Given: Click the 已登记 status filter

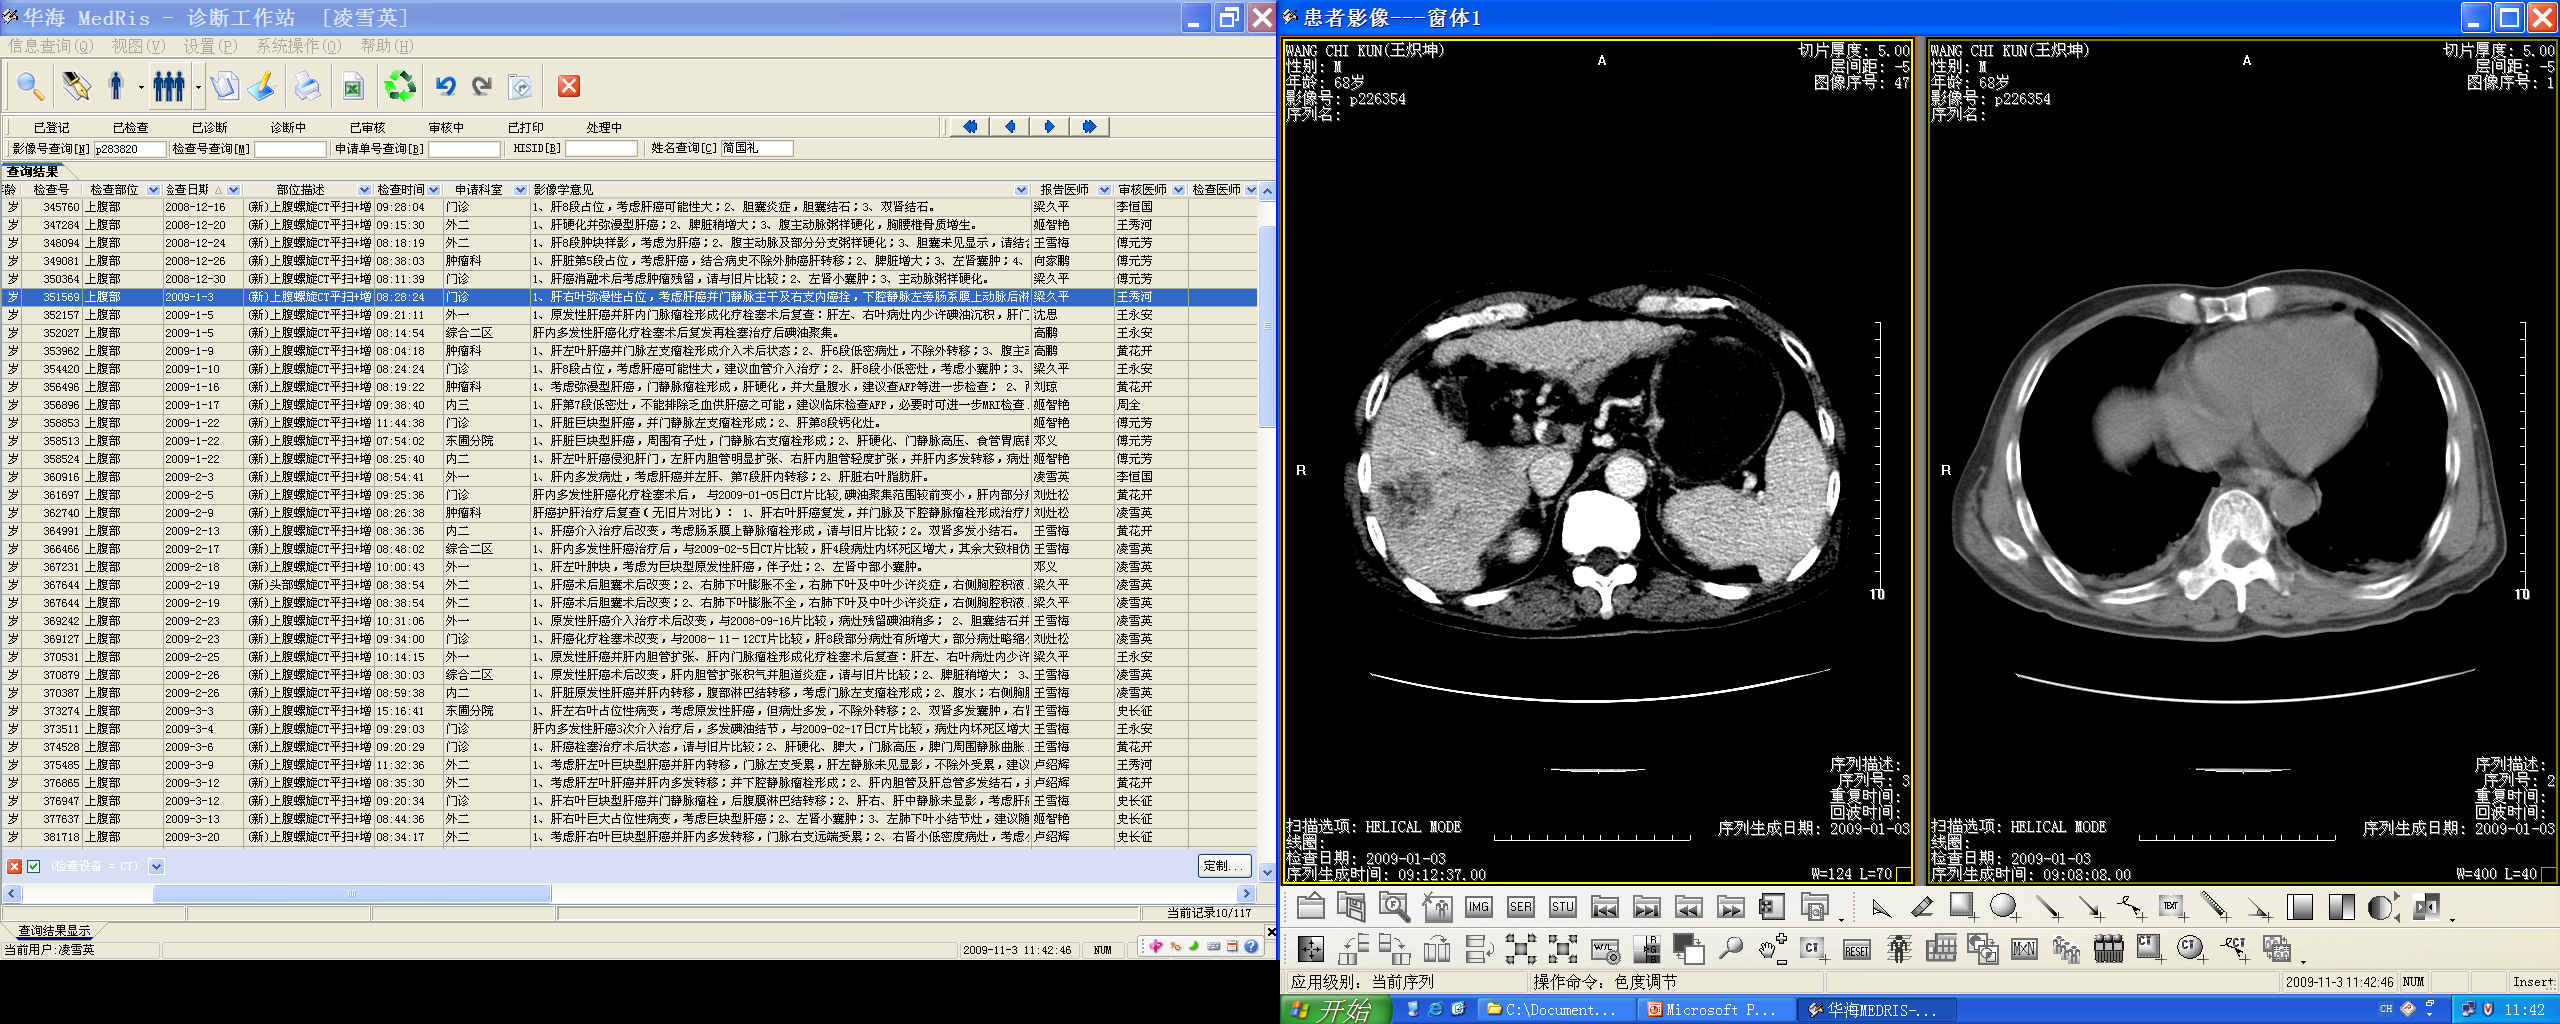Looking at the screenshot, I should [x=51, y=128].
